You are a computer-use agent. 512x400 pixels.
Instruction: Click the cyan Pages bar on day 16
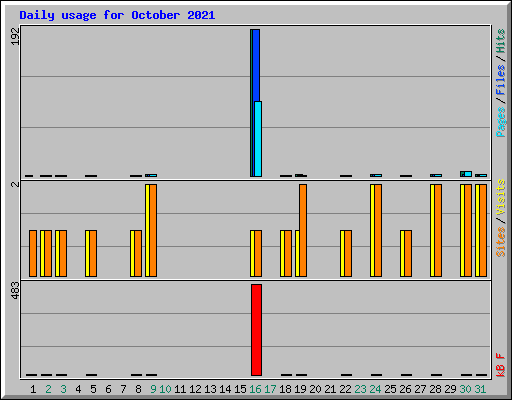pyautogui.click(x=258, y=139)
